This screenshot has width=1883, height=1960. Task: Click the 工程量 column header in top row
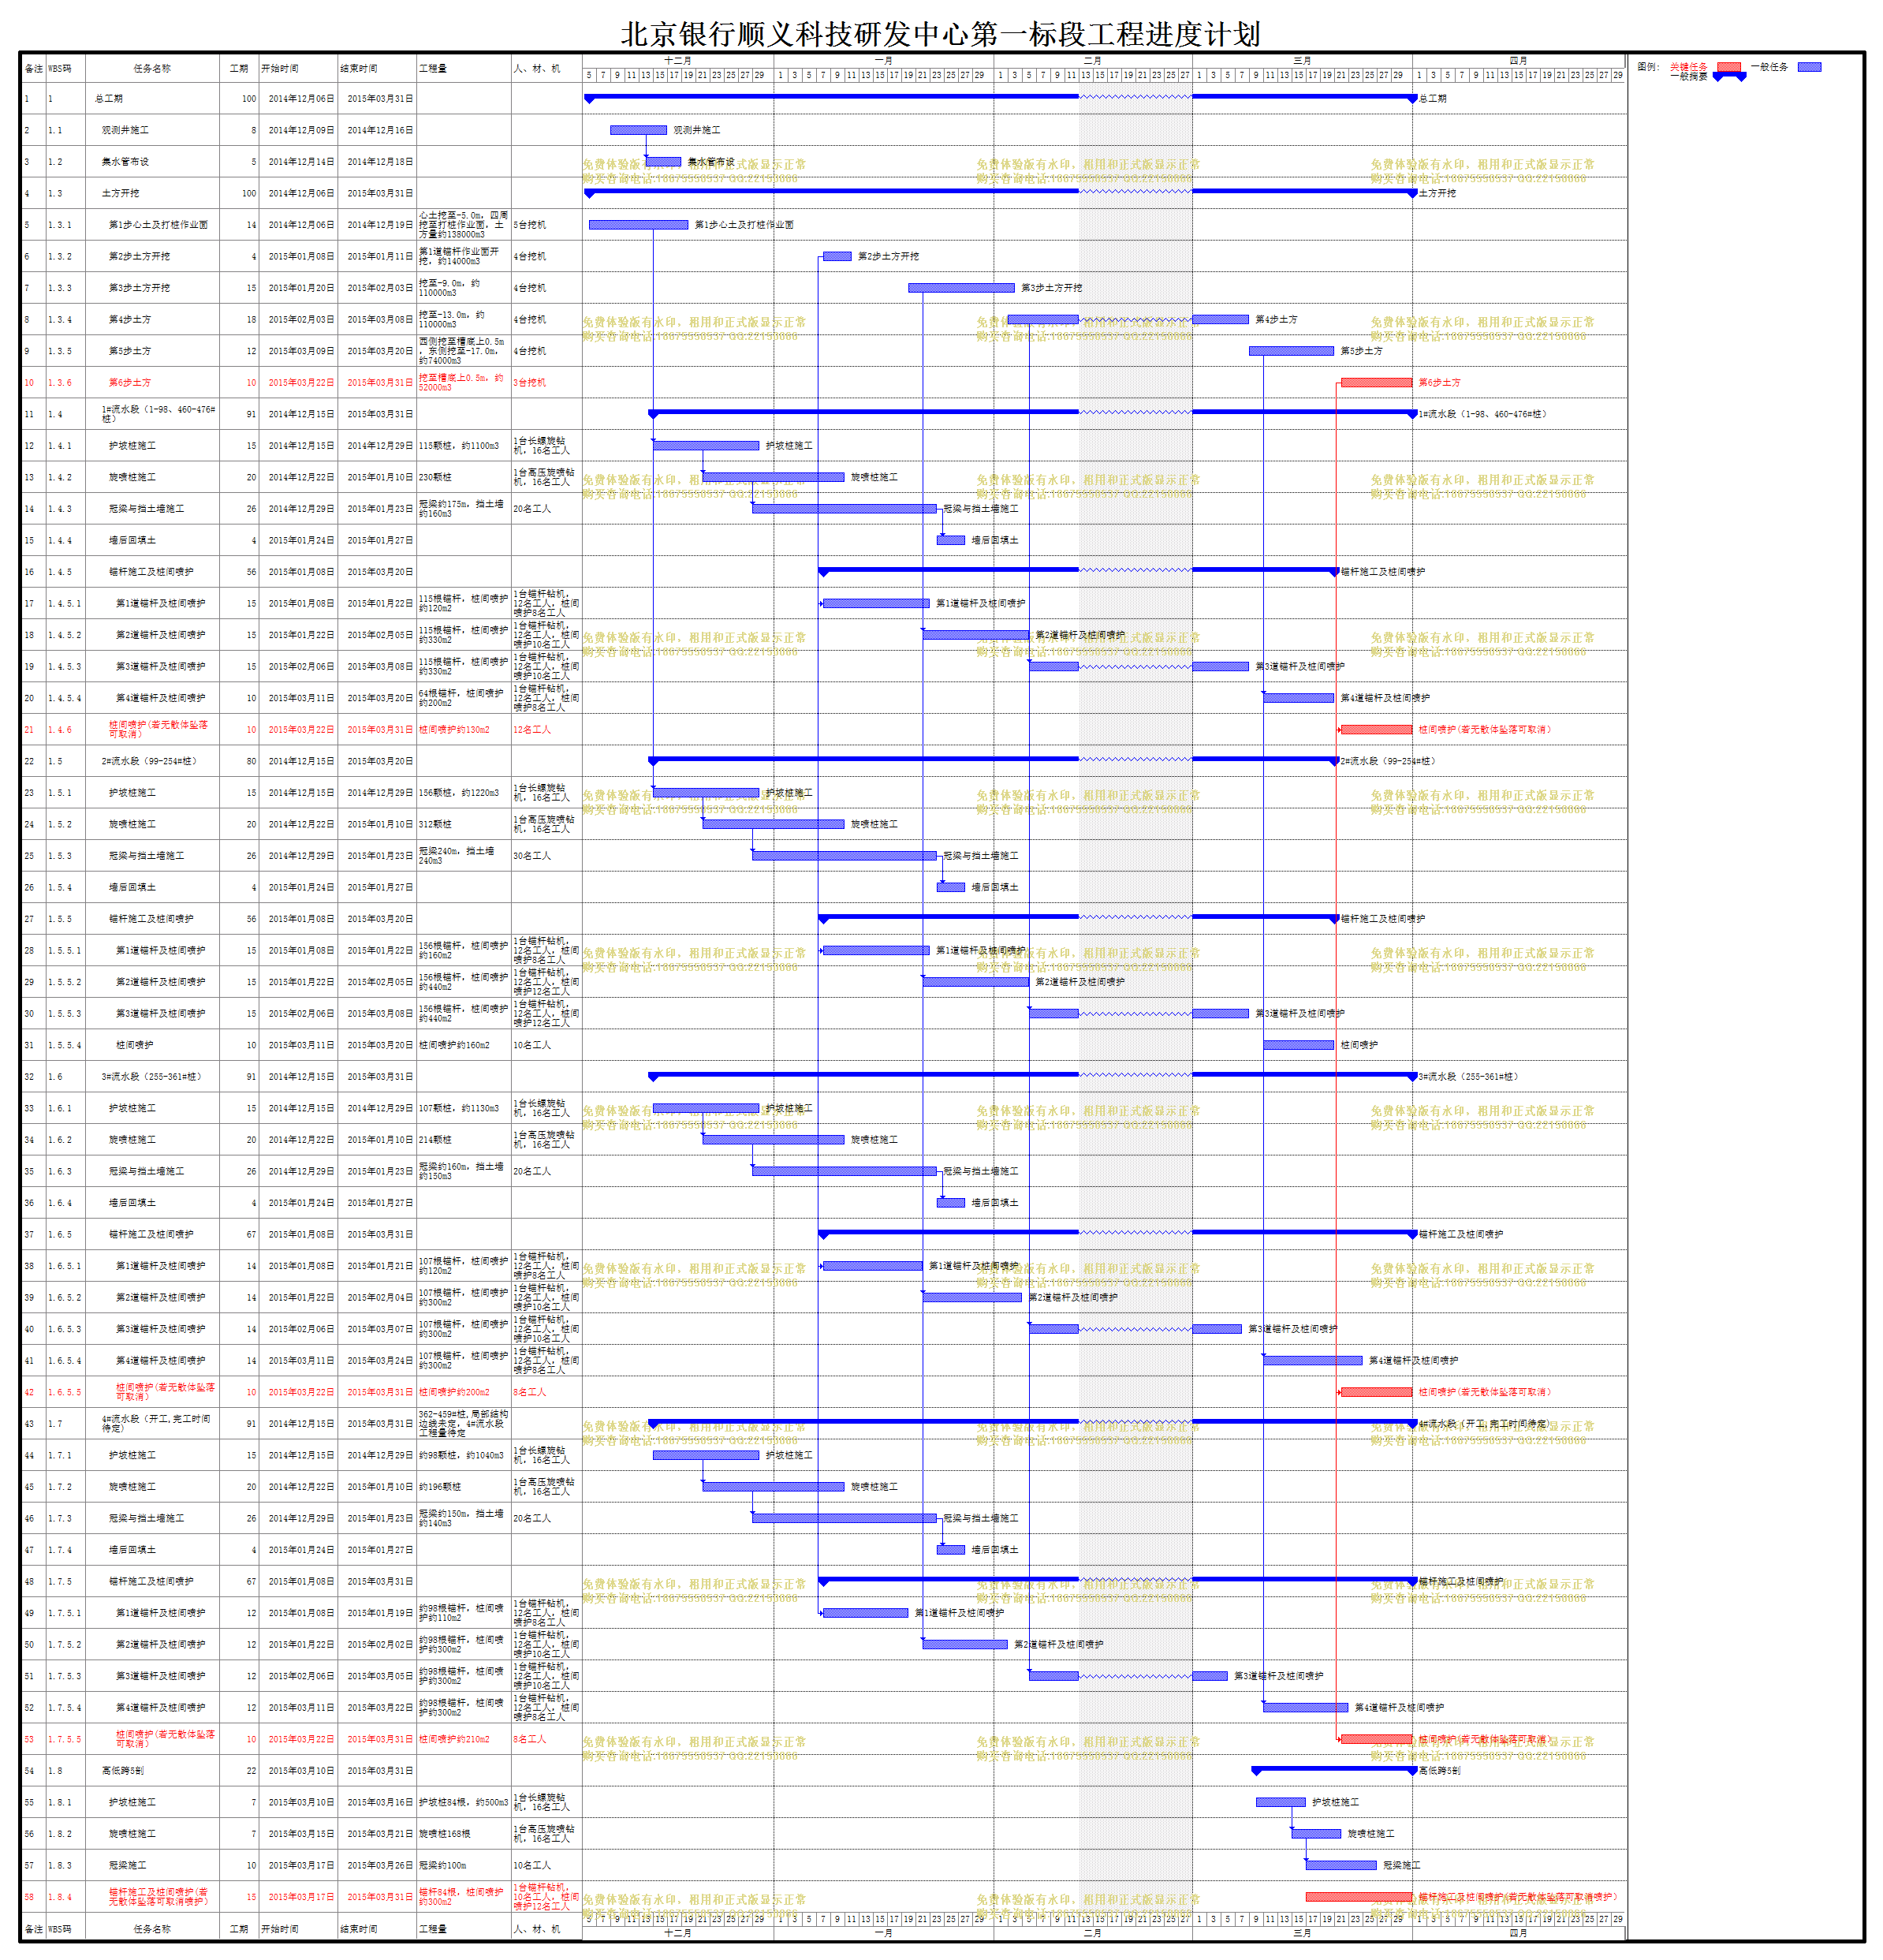pos(432,69)
